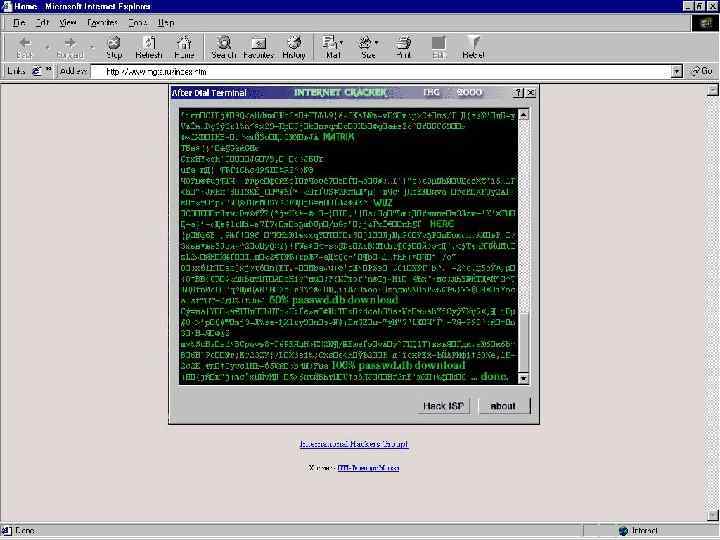Screen dimensions: 720x540
Task: Click the about button
Action: click(503, 406)
